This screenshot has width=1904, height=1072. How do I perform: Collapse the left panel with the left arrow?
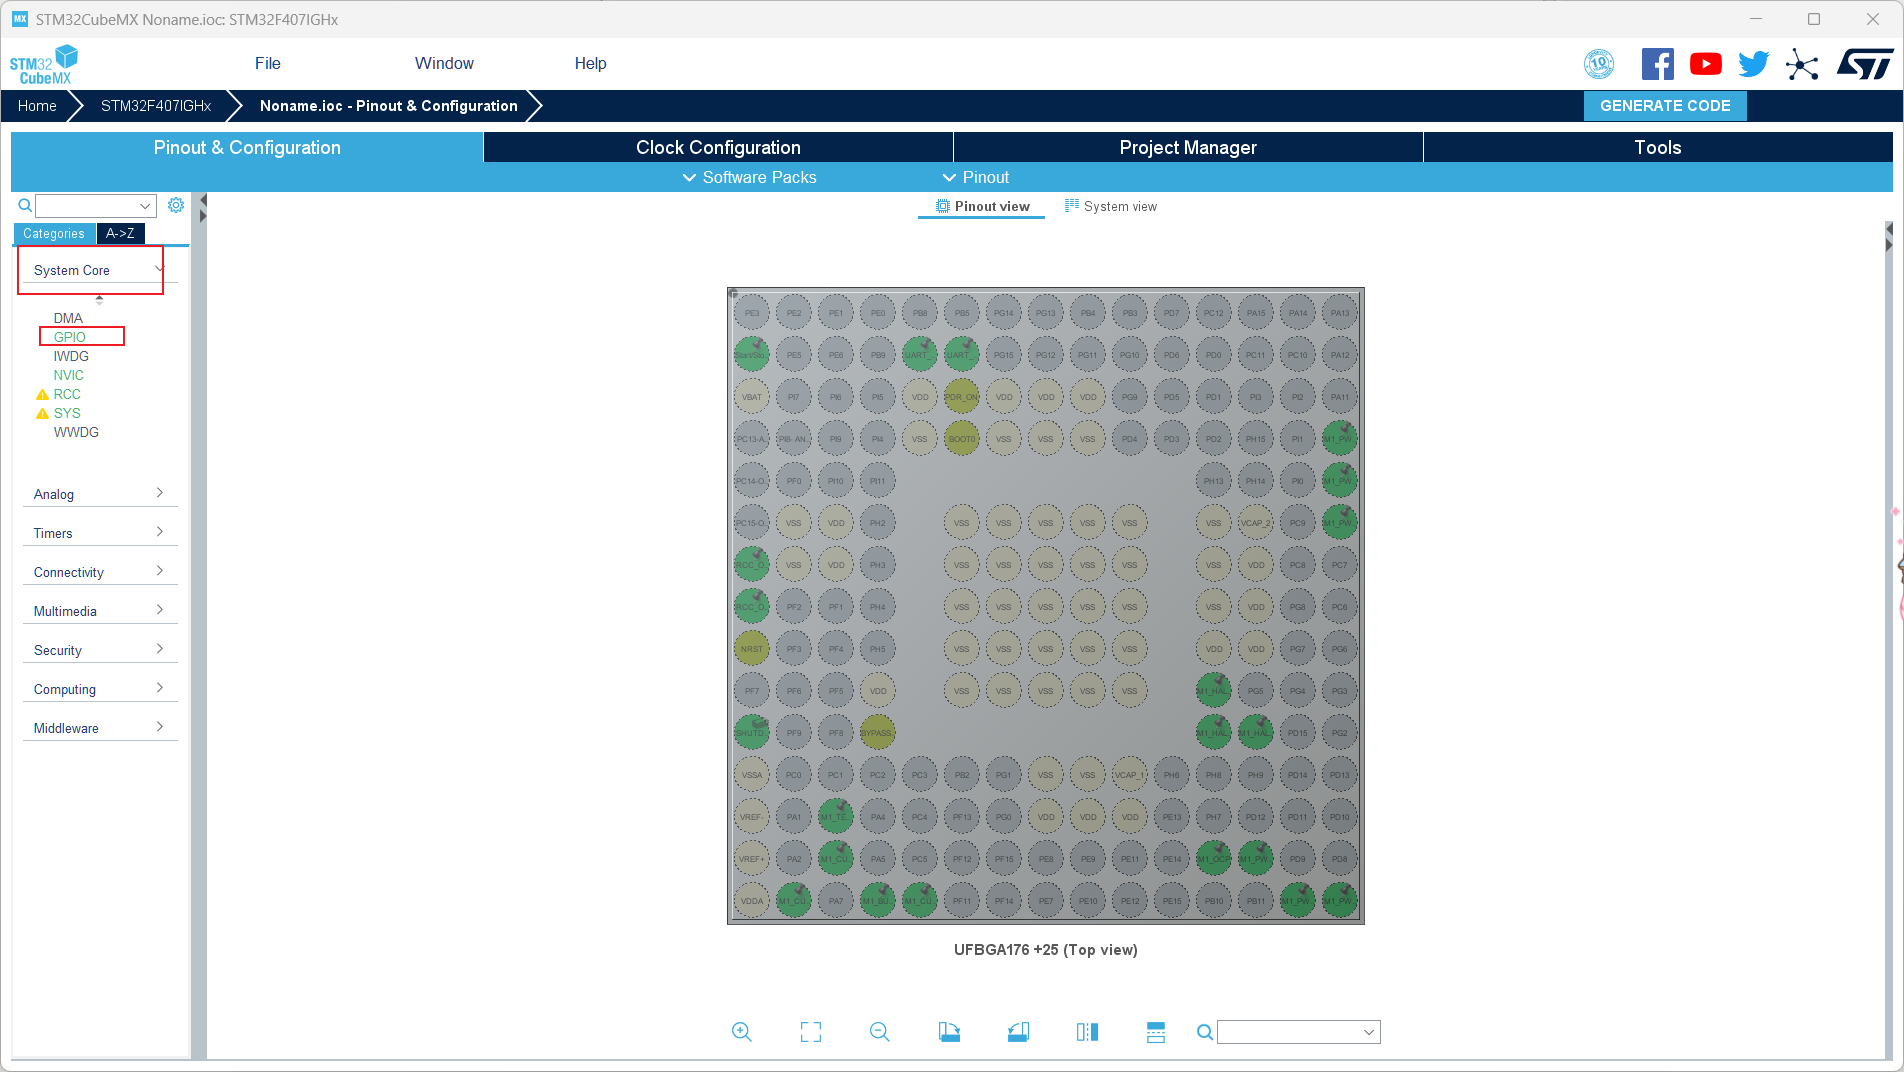click(203, 200)
